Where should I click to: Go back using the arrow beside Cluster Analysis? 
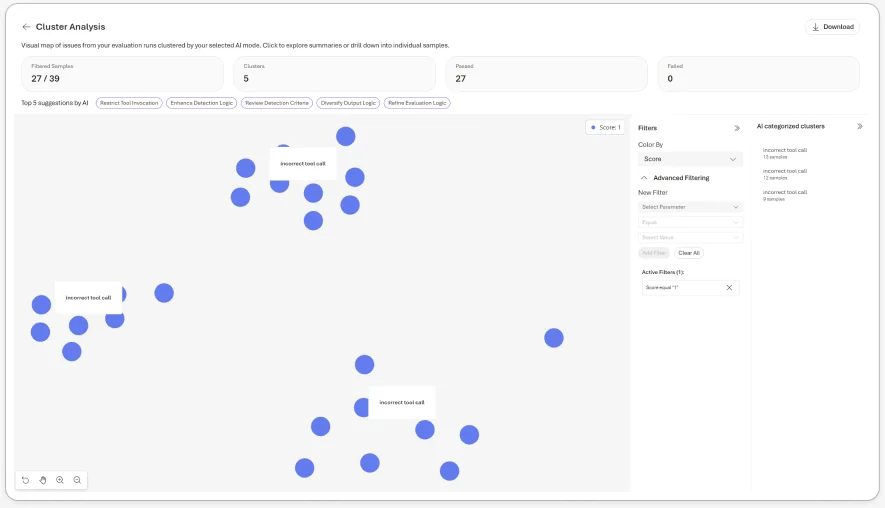tap(26, 27)
